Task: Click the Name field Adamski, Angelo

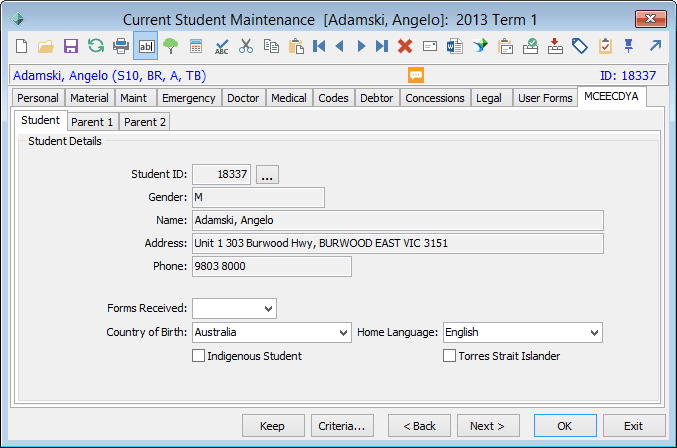Action: click(398, 221)
